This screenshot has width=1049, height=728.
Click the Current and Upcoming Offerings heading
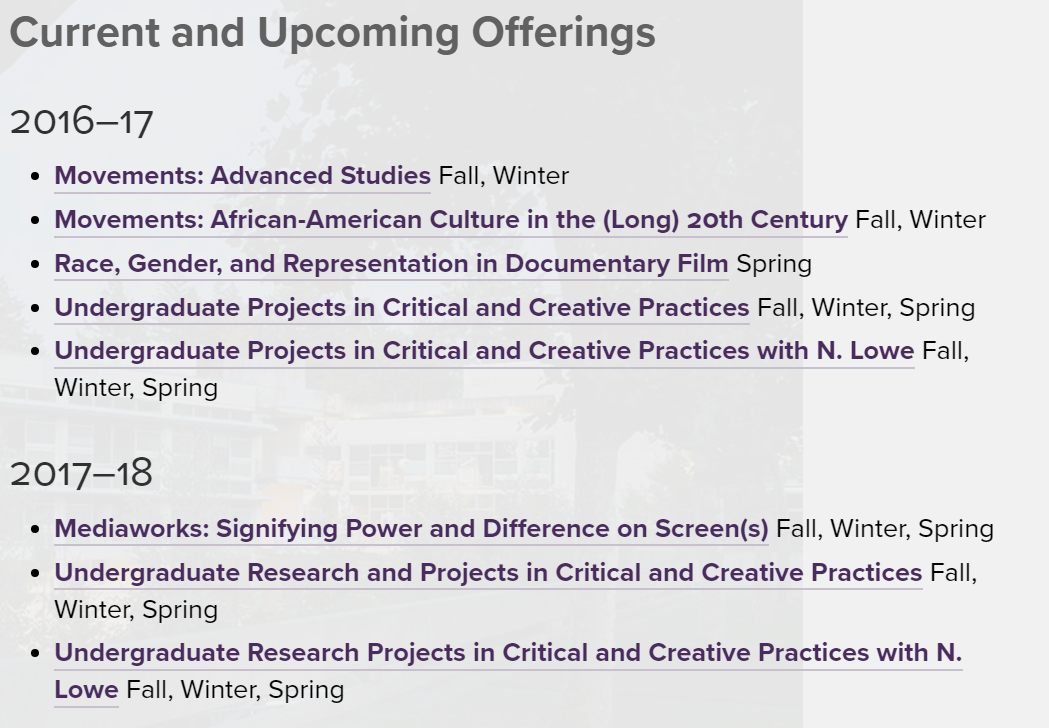pos(332,33)
